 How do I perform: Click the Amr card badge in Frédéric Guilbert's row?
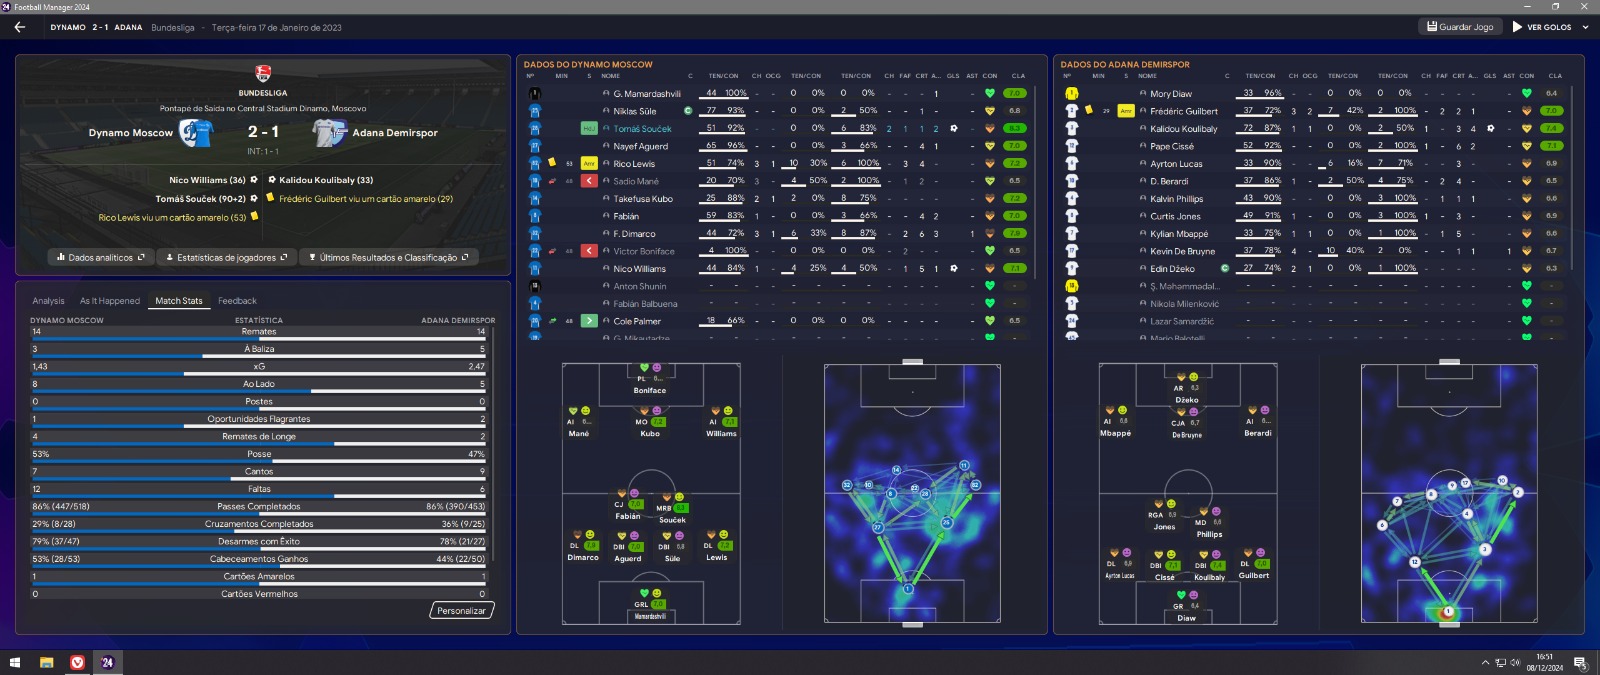1126,111
